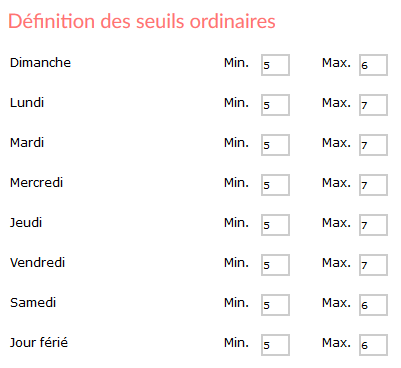Image resolution: width=401 pixels, height=368 pixels.
Task: Click the Vendredi Min. field
Action: tap(275, 265)
